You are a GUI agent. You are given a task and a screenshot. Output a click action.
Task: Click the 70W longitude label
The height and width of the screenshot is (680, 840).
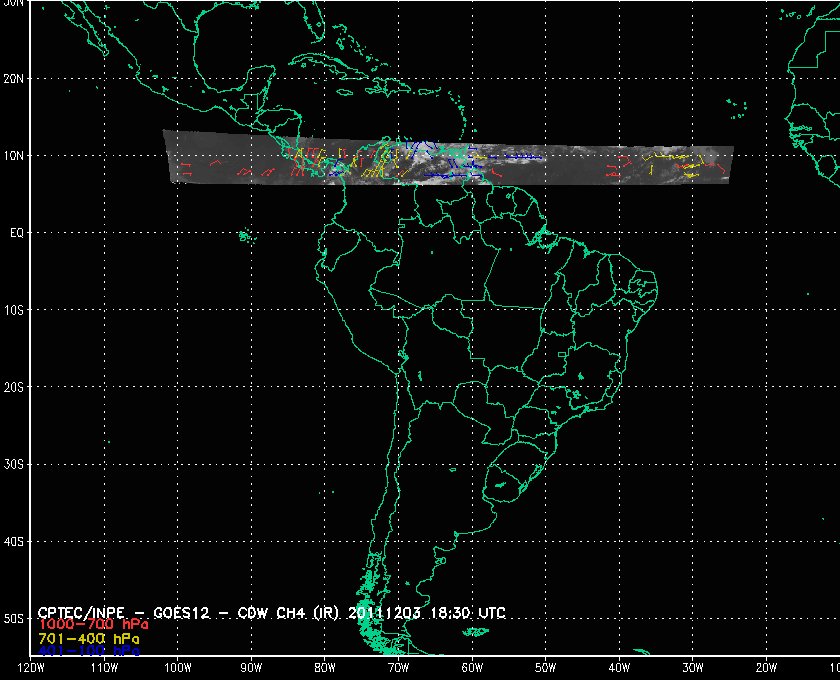point(398,668)
